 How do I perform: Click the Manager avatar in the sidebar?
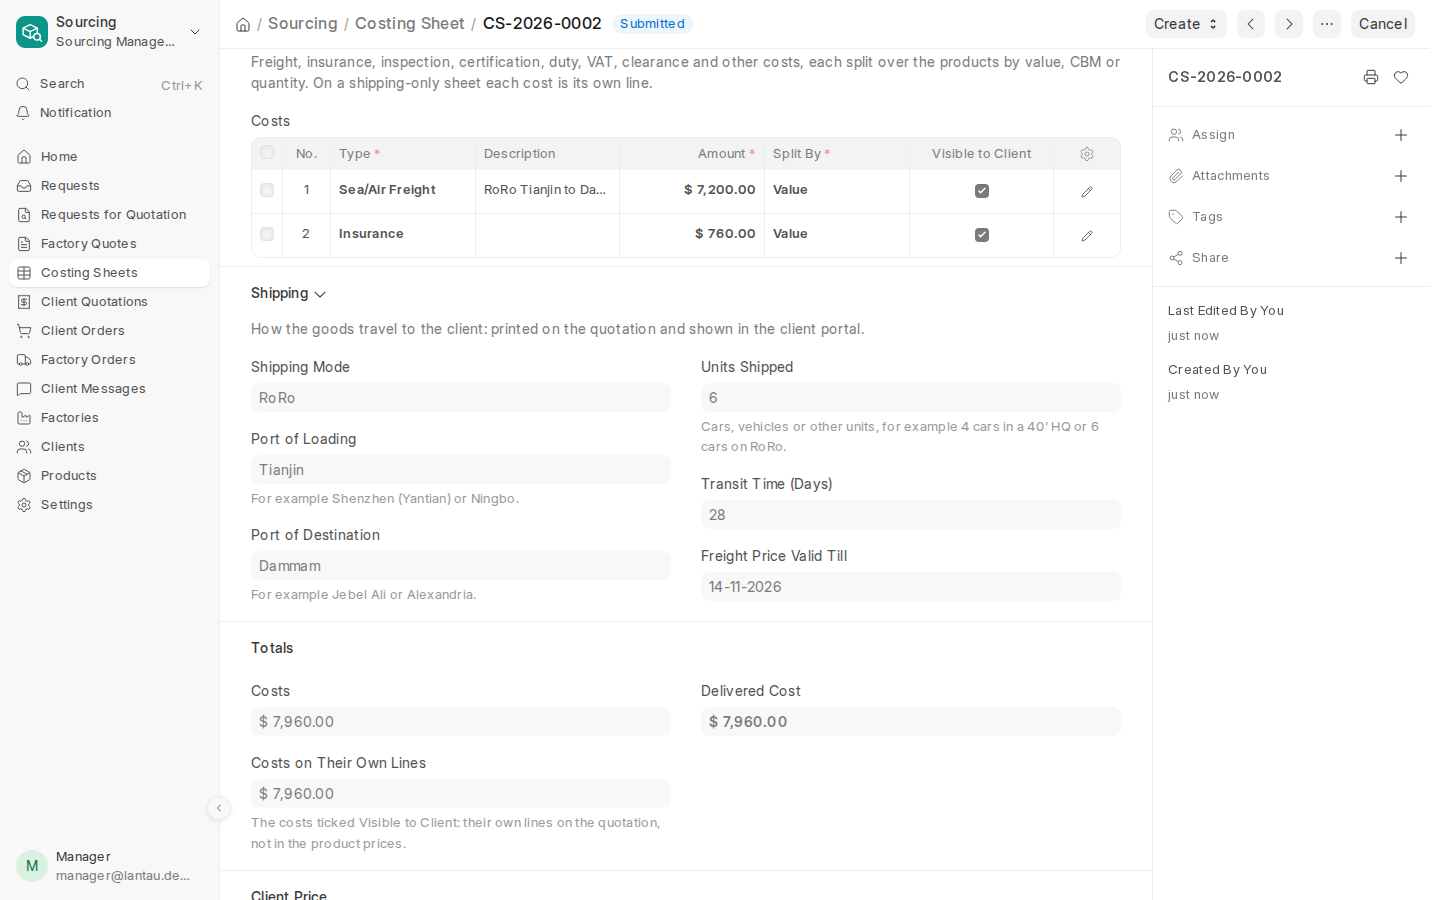point(32,866)
